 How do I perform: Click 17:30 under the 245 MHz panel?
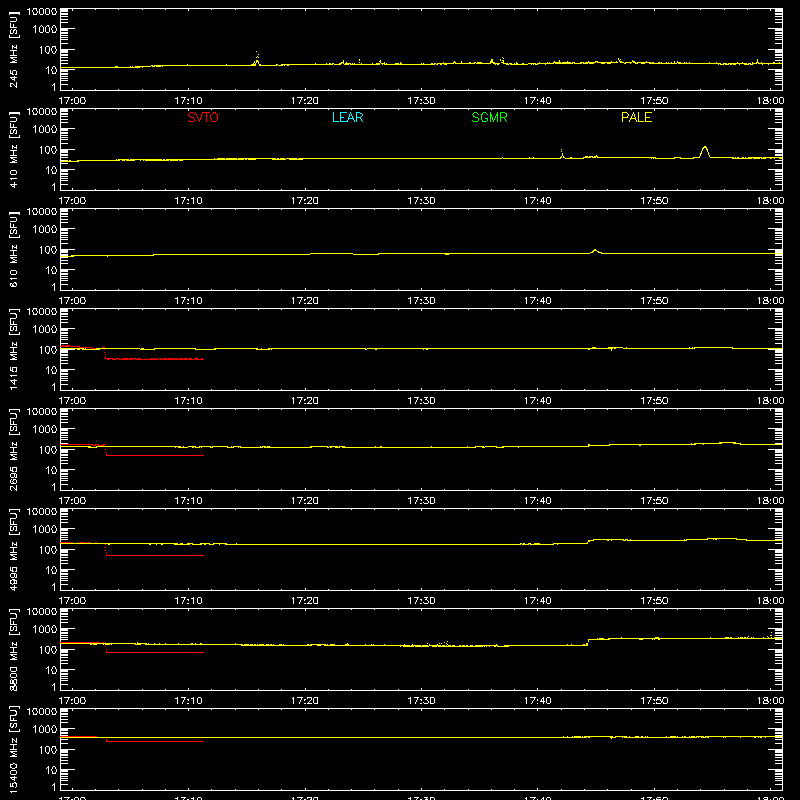click(x=421, y=101)
